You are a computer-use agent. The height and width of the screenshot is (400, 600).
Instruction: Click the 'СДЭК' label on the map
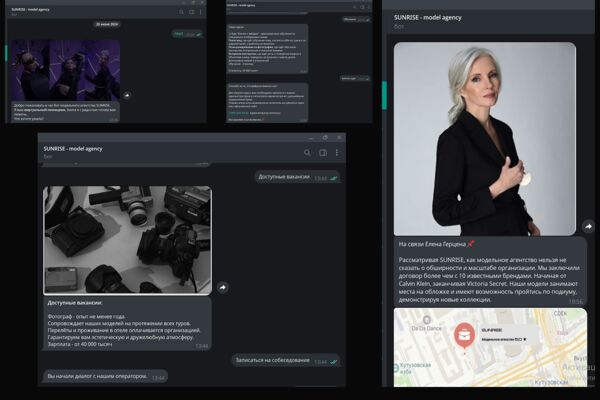click(561, 313)
